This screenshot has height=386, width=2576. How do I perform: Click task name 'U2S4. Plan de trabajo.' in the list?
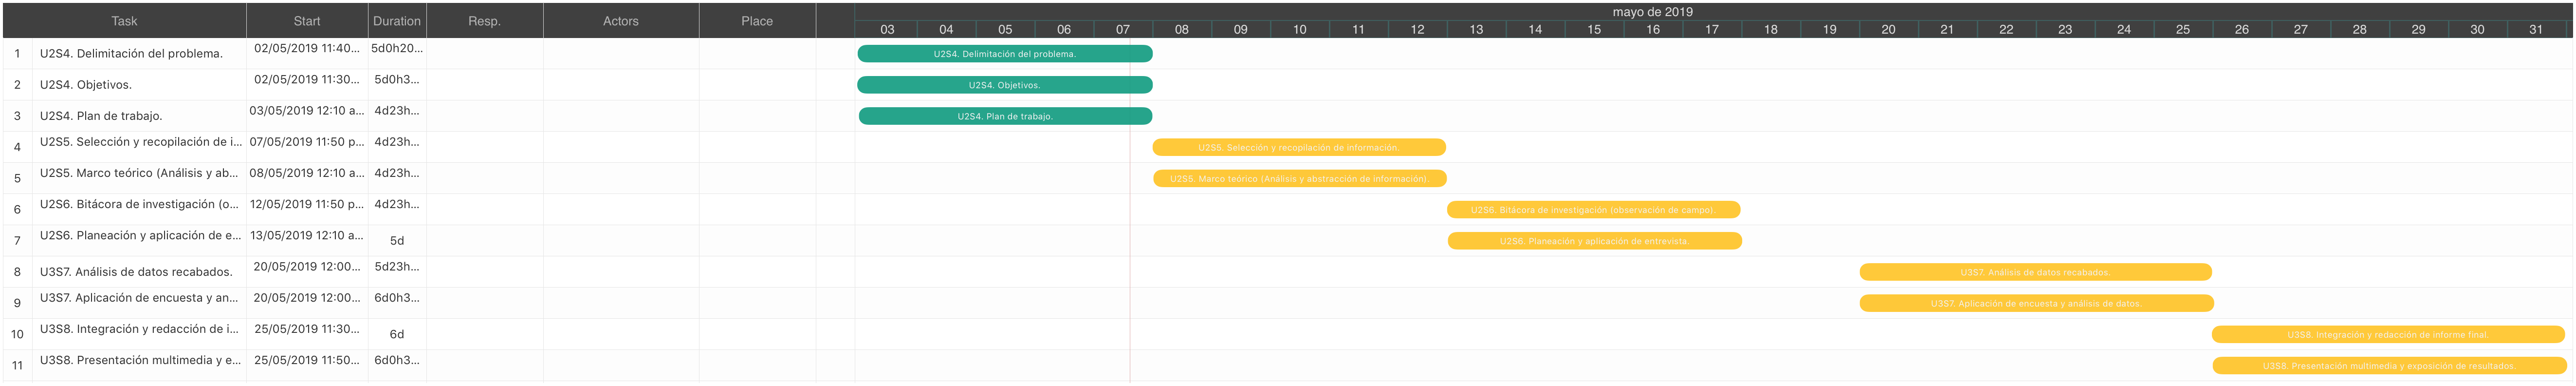pyautogui.click(x=101, y=116)
